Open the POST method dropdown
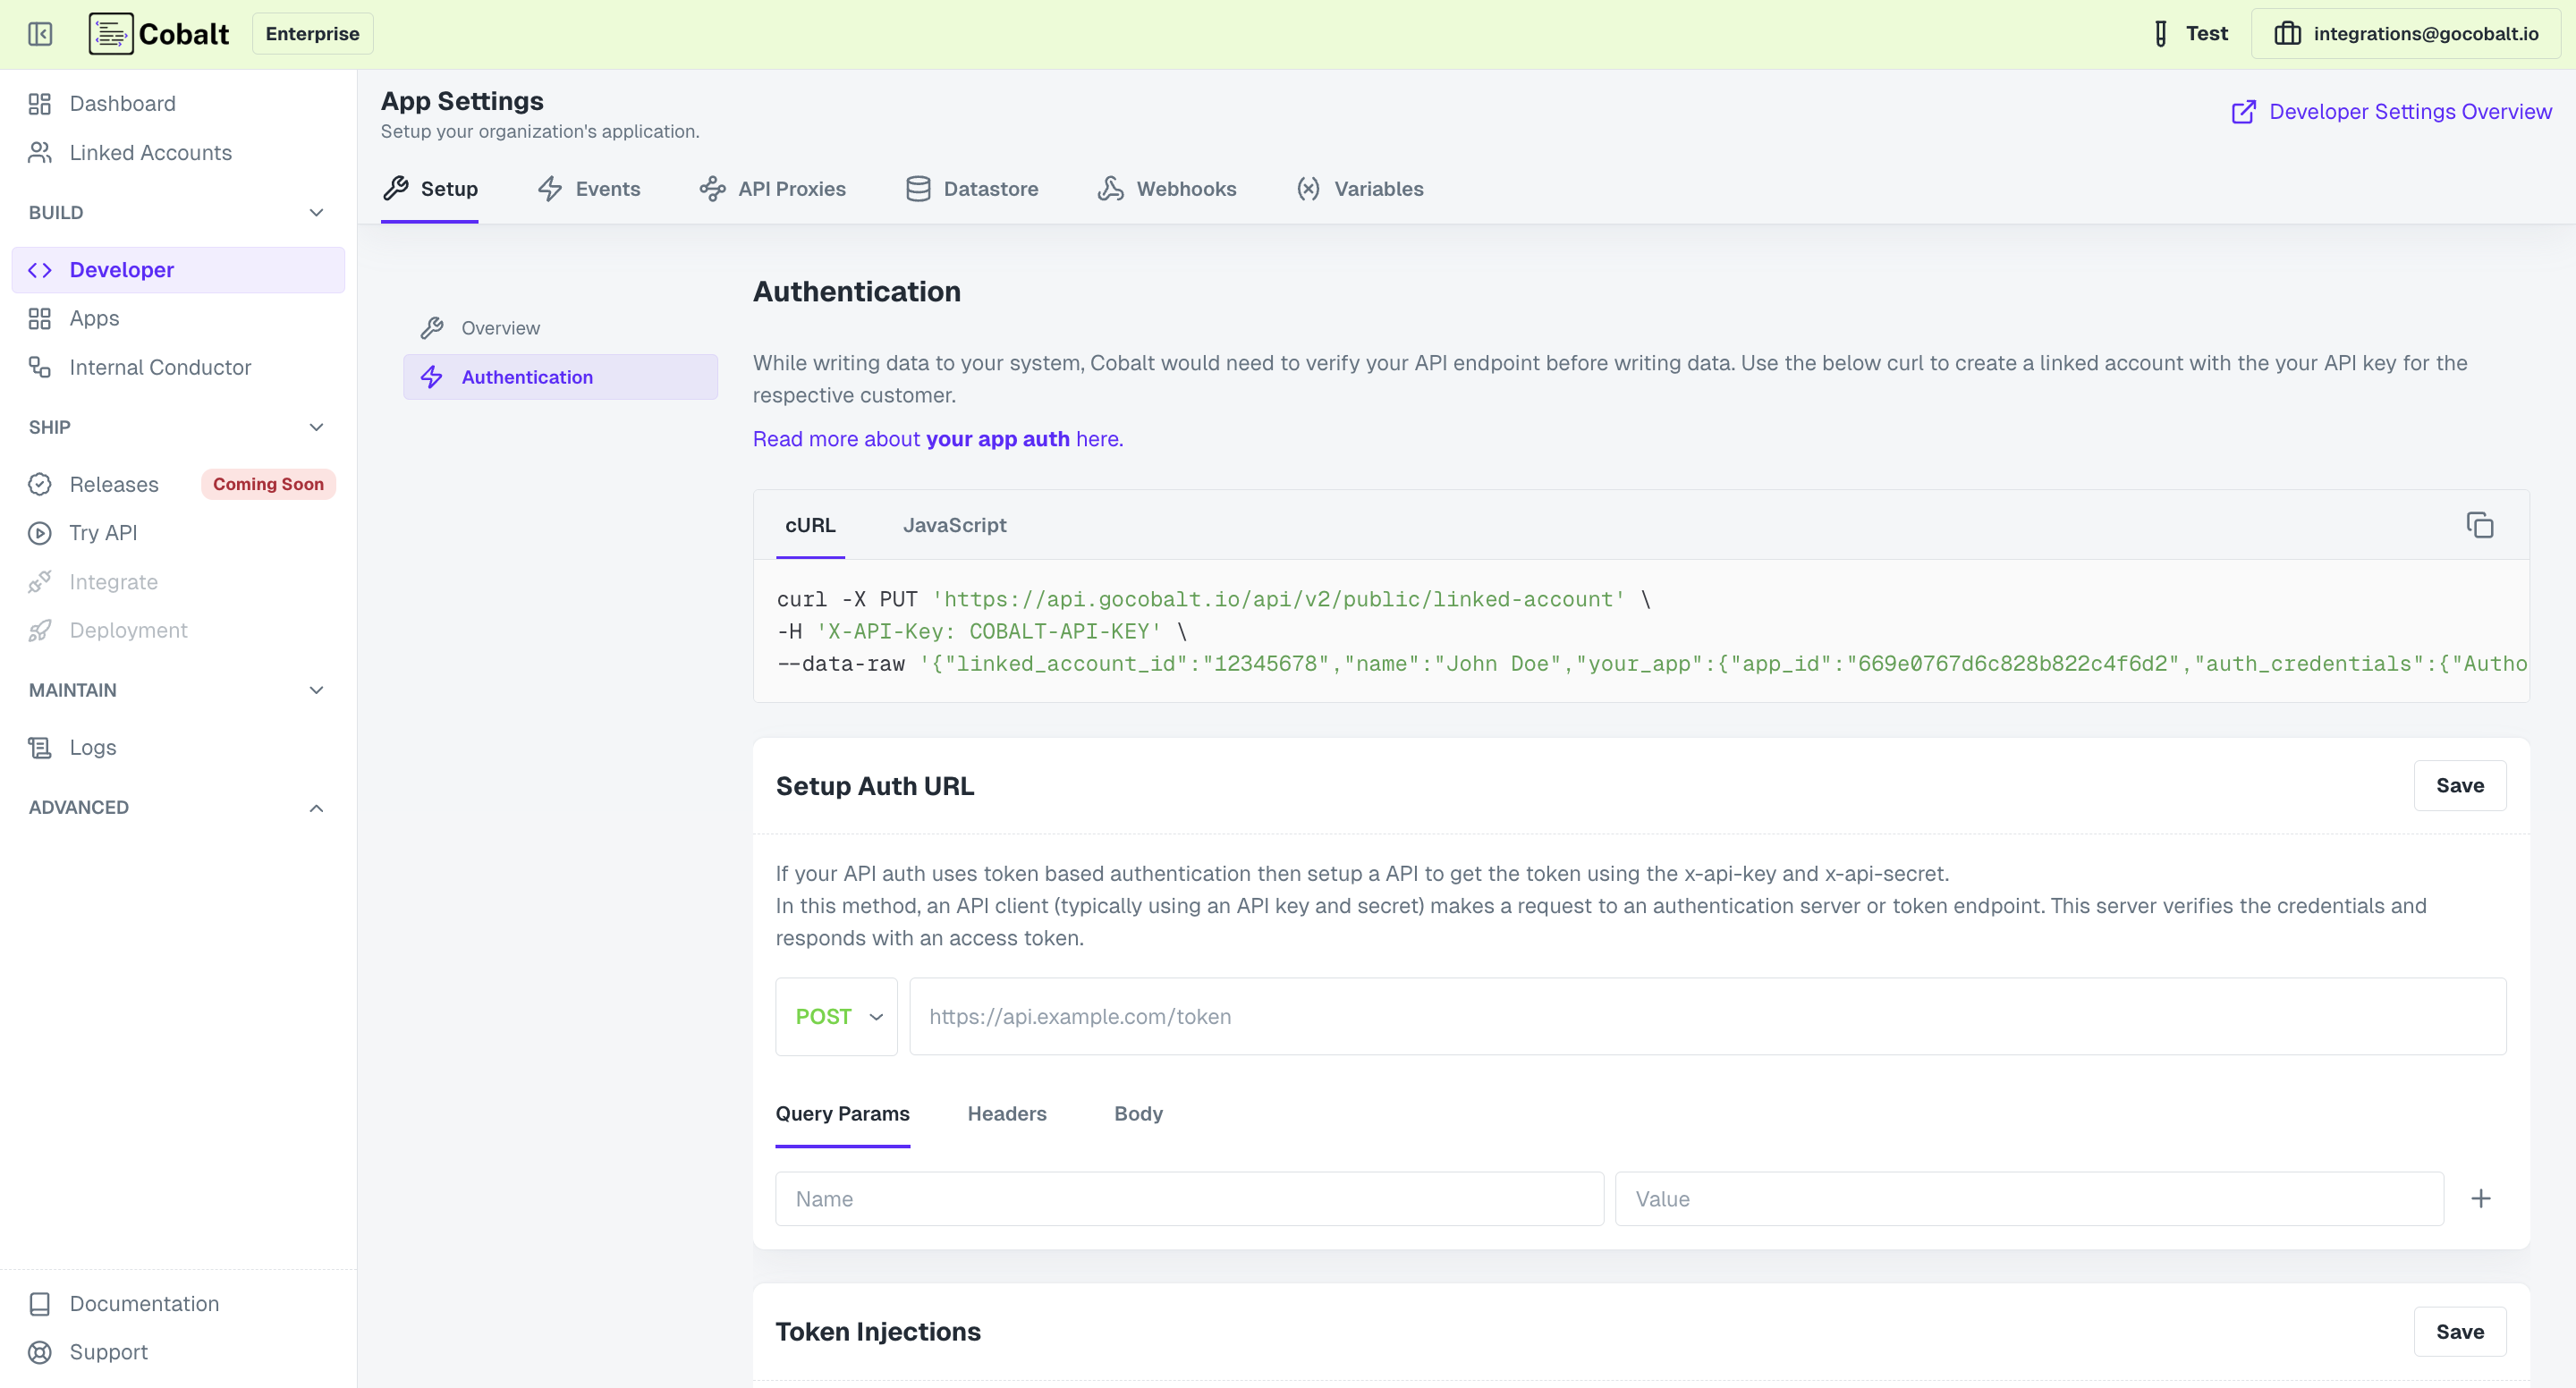Screen dimensions: 2576x1388 836,1016
